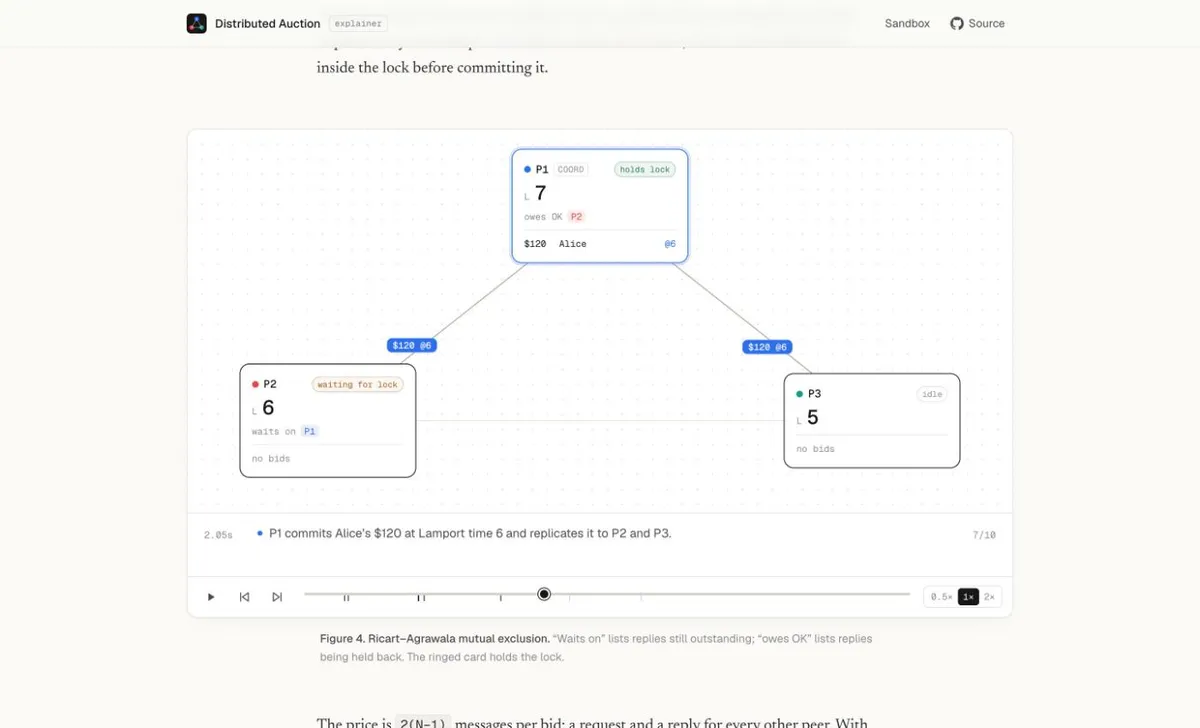This screenshot has width=1200, height=728.
Task: Click Alice's $120 bid row in P1
Action: pyautogui.click(x=600, y=244)
